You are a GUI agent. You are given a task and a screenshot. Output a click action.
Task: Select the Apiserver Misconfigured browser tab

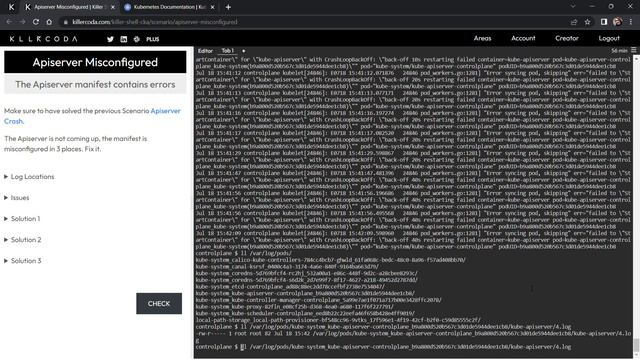click(69, 7)
